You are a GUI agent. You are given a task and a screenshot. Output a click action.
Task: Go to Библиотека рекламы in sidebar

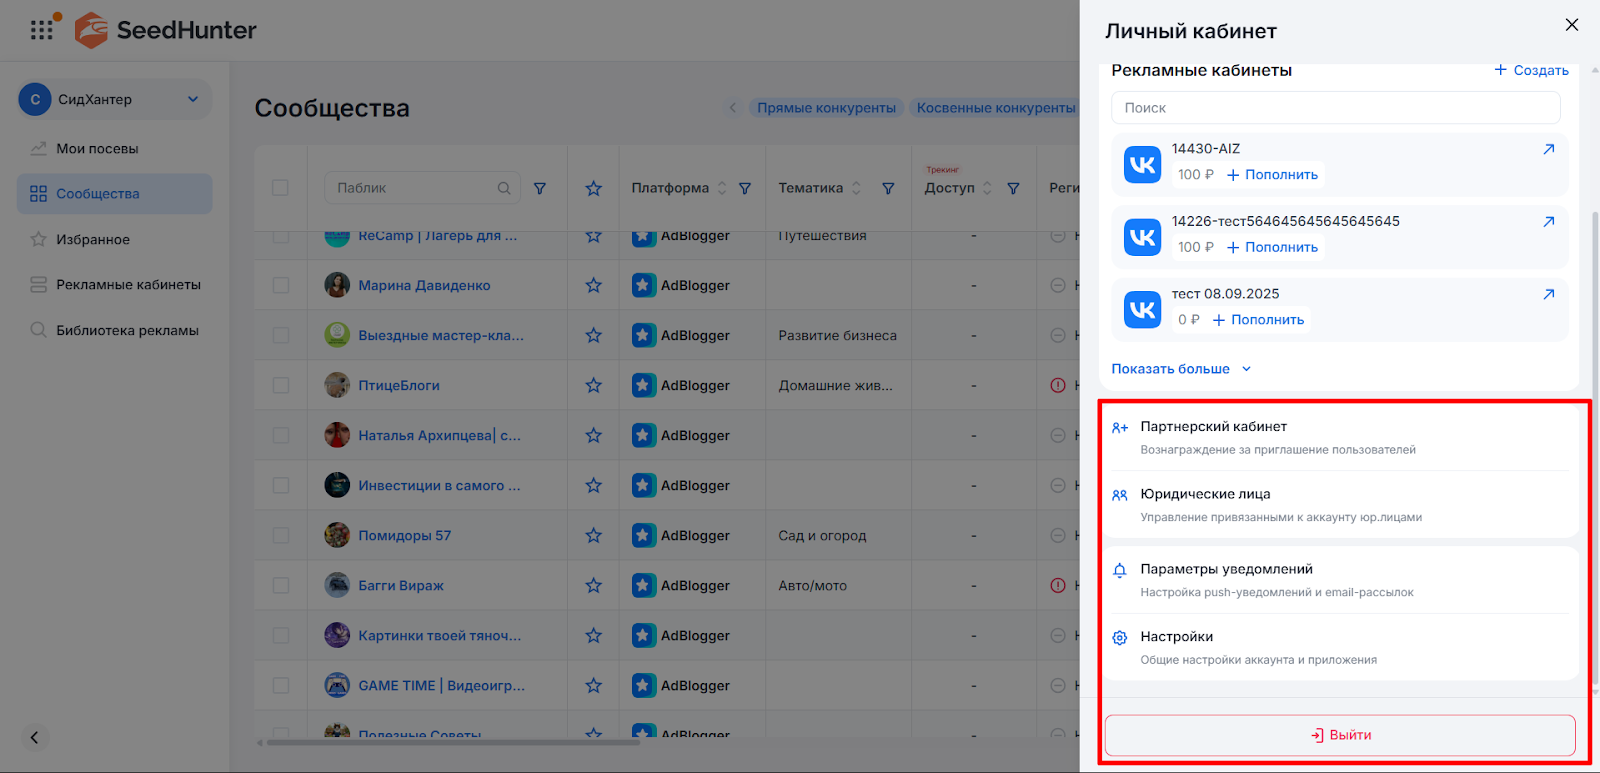tap(127, 331)
